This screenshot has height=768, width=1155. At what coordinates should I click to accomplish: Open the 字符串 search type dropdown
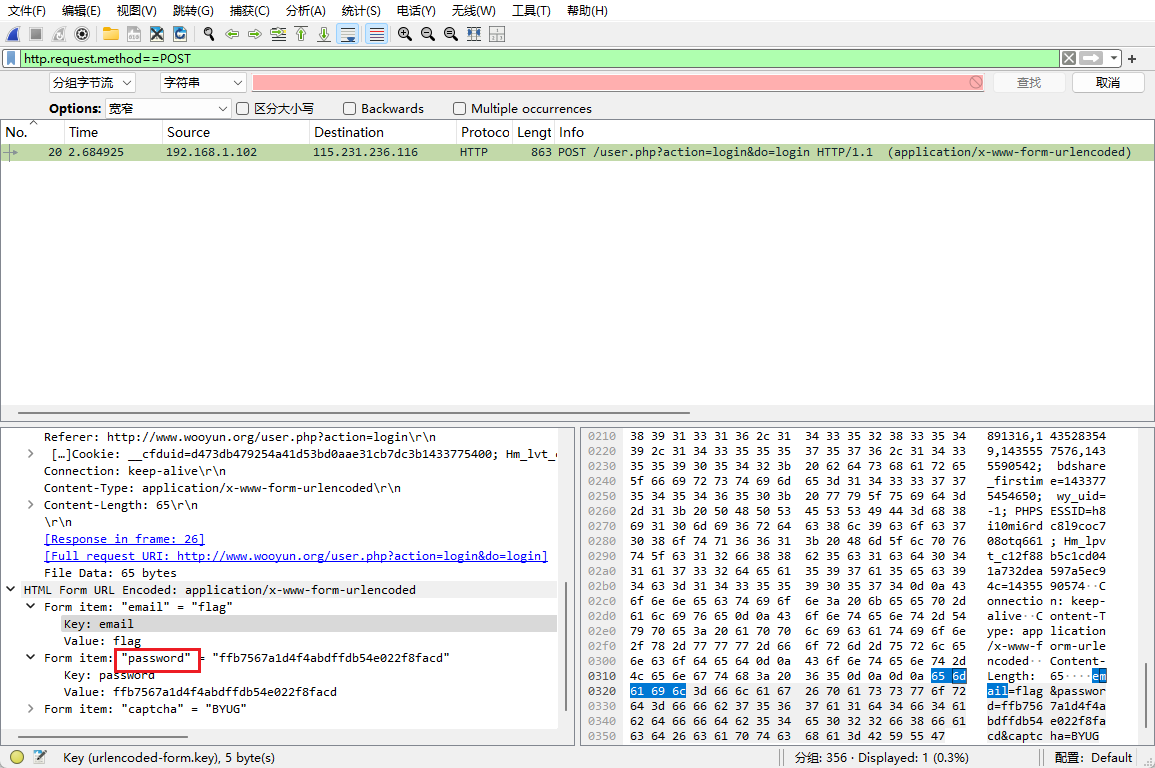(203, 82)
